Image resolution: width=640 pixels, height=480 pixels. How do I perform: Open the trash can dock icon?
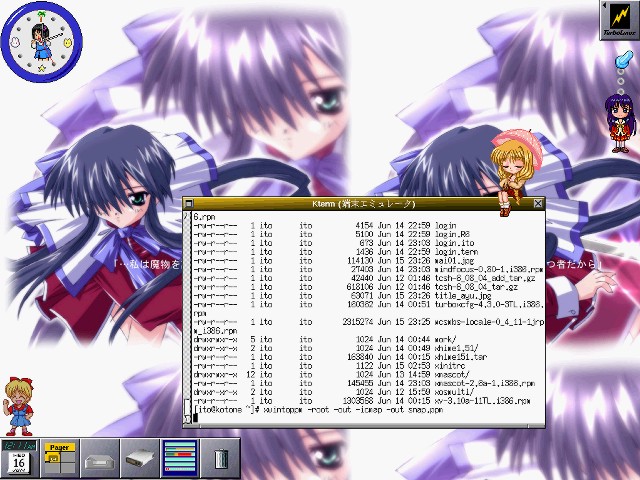click(x=220, y=459)
